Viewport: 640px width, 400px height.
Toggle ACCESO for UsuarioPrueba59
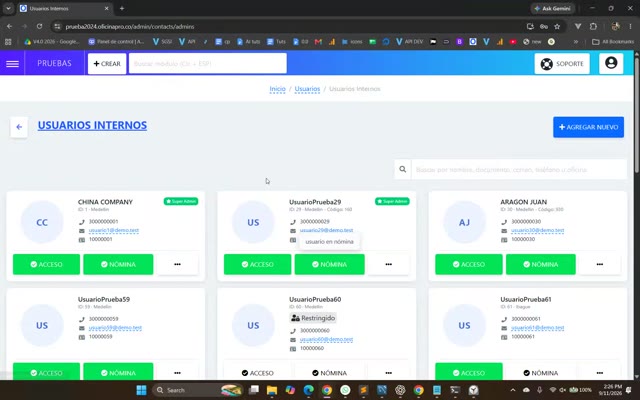47,372
